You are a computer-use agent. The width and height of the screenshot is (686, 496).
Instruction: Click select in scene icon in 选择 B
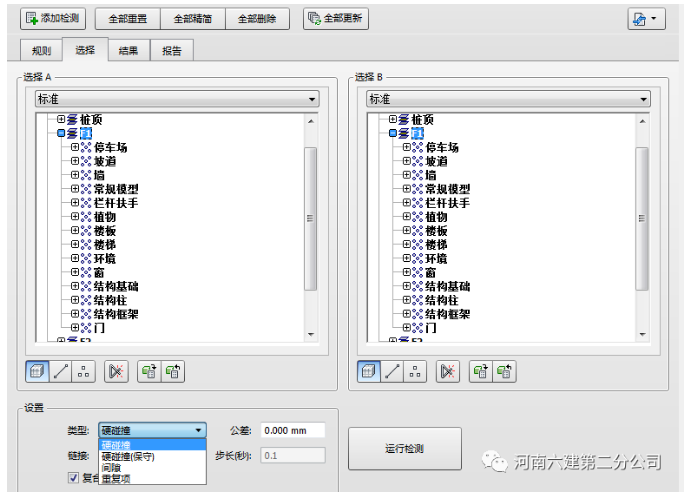pos(504,372)
